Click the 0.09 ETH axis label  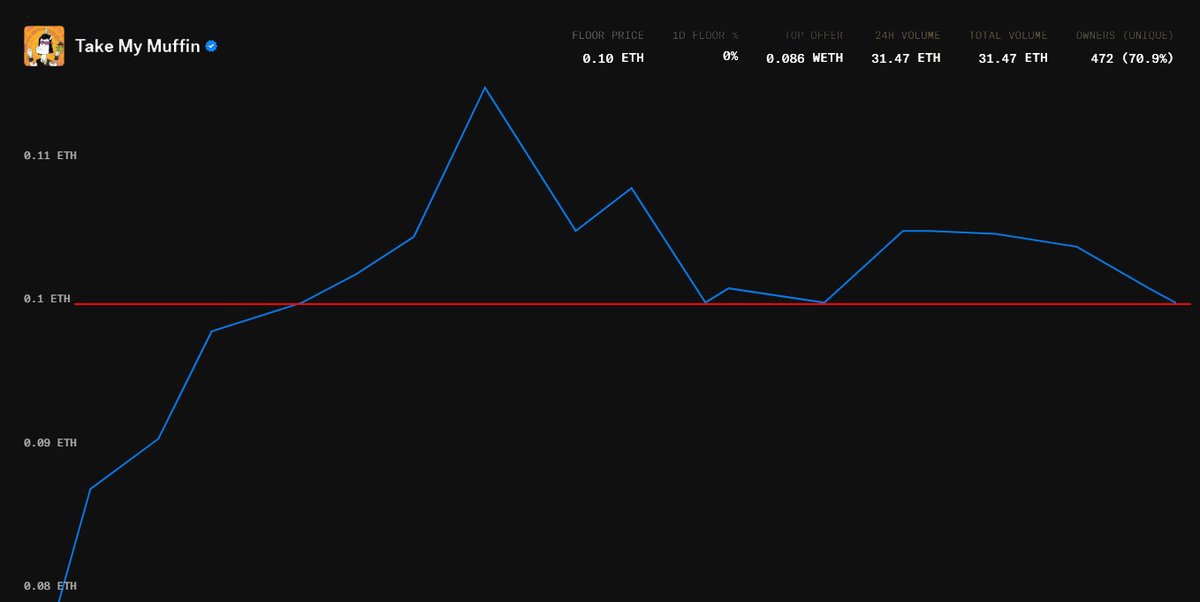coord(50,443)
